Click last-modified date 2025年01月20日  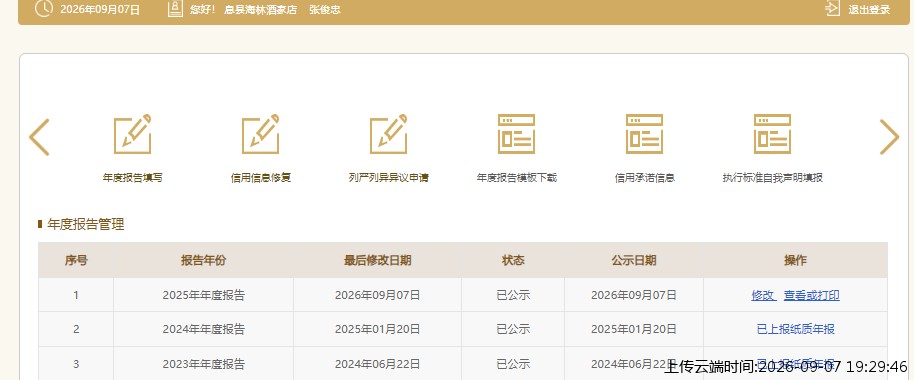click(x=377, y=329)
